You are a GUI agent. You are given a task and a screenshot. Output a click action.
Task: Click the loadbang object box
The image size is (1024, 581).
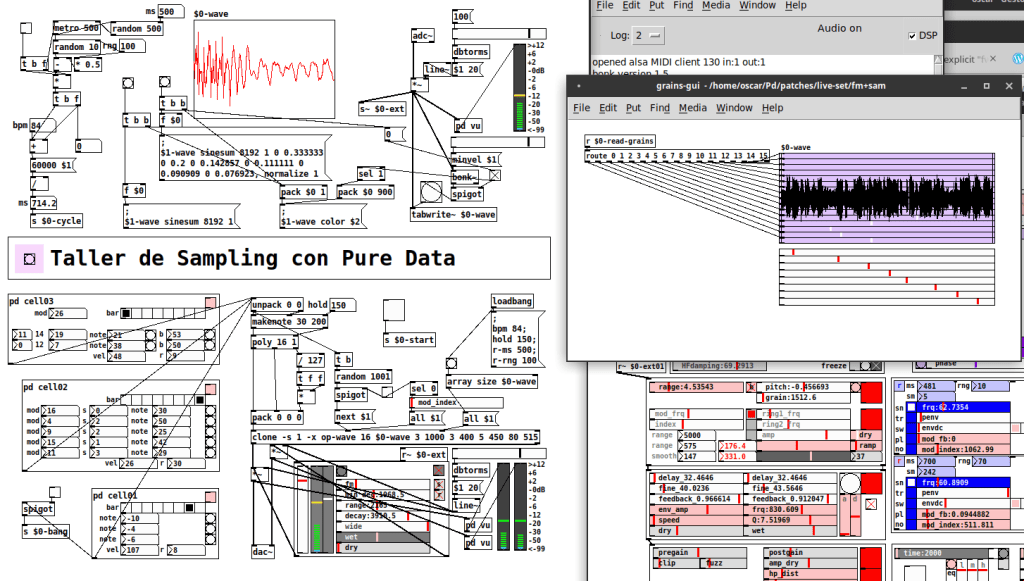[x=513, y=301]
